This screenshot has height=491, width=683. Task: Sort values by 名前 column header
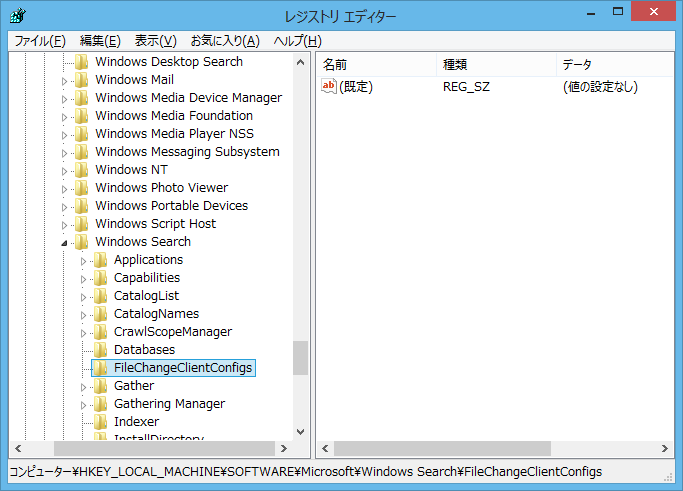(x=376, y=64)
